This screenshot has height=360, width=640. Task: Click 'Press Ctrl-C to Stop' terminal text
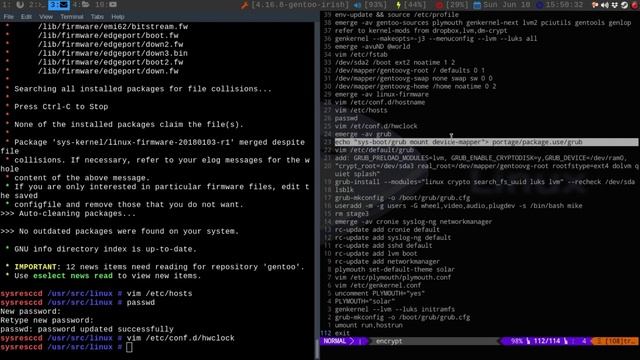coord(61,107)
